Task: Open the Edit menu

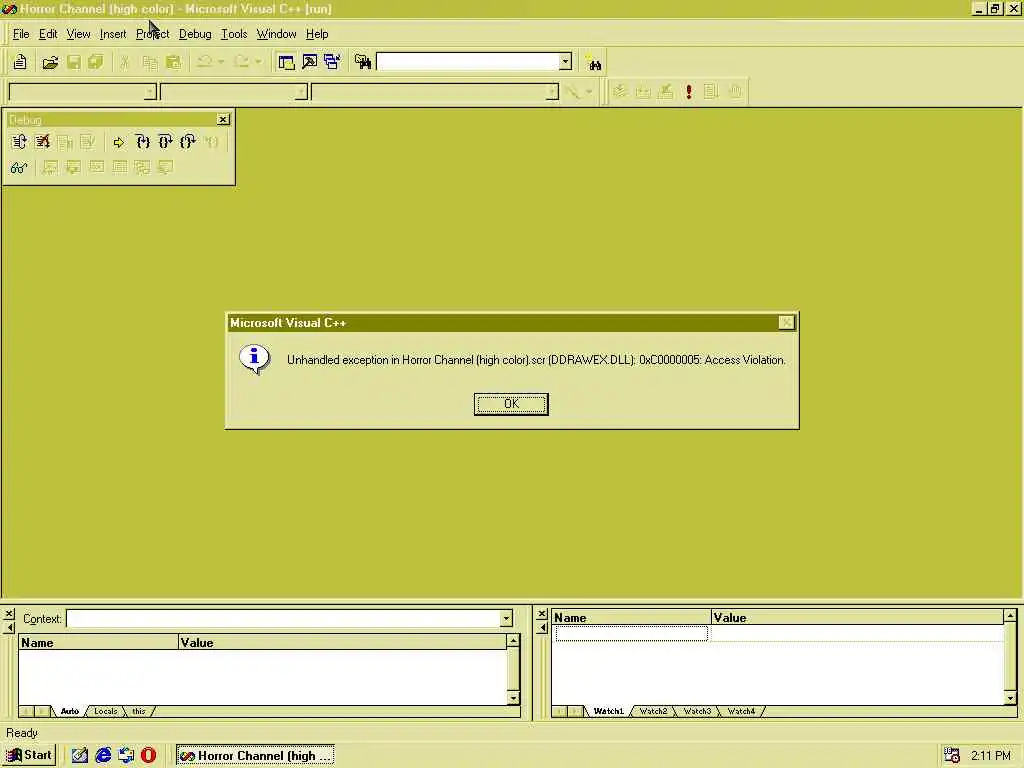Action: 48,34
